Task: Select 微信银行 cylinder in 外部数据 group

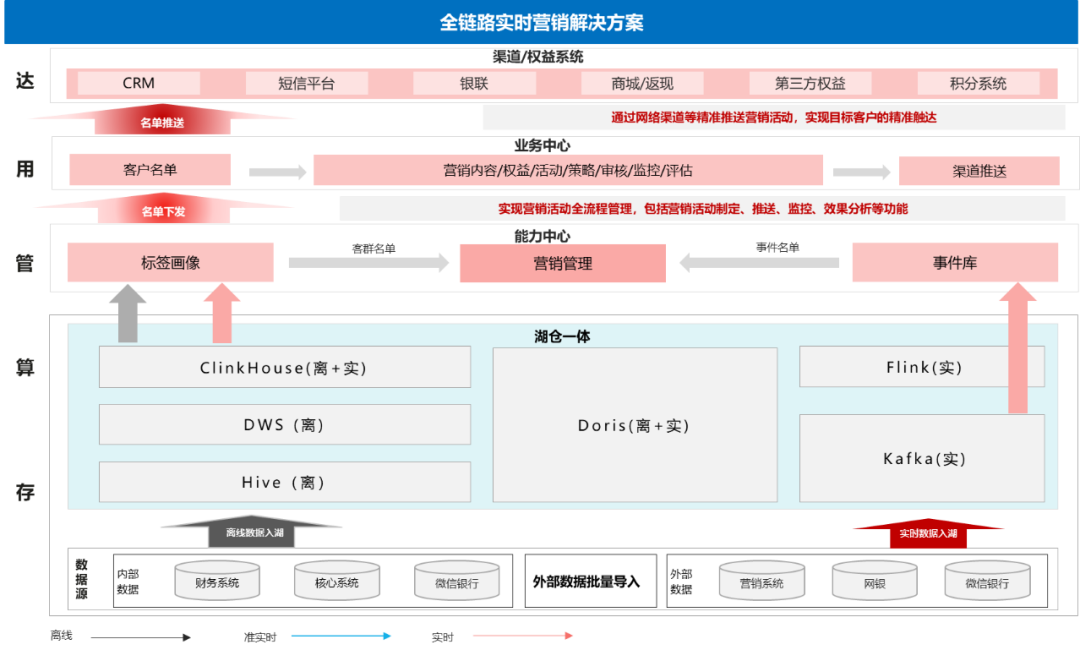Action: coord(987,580)
